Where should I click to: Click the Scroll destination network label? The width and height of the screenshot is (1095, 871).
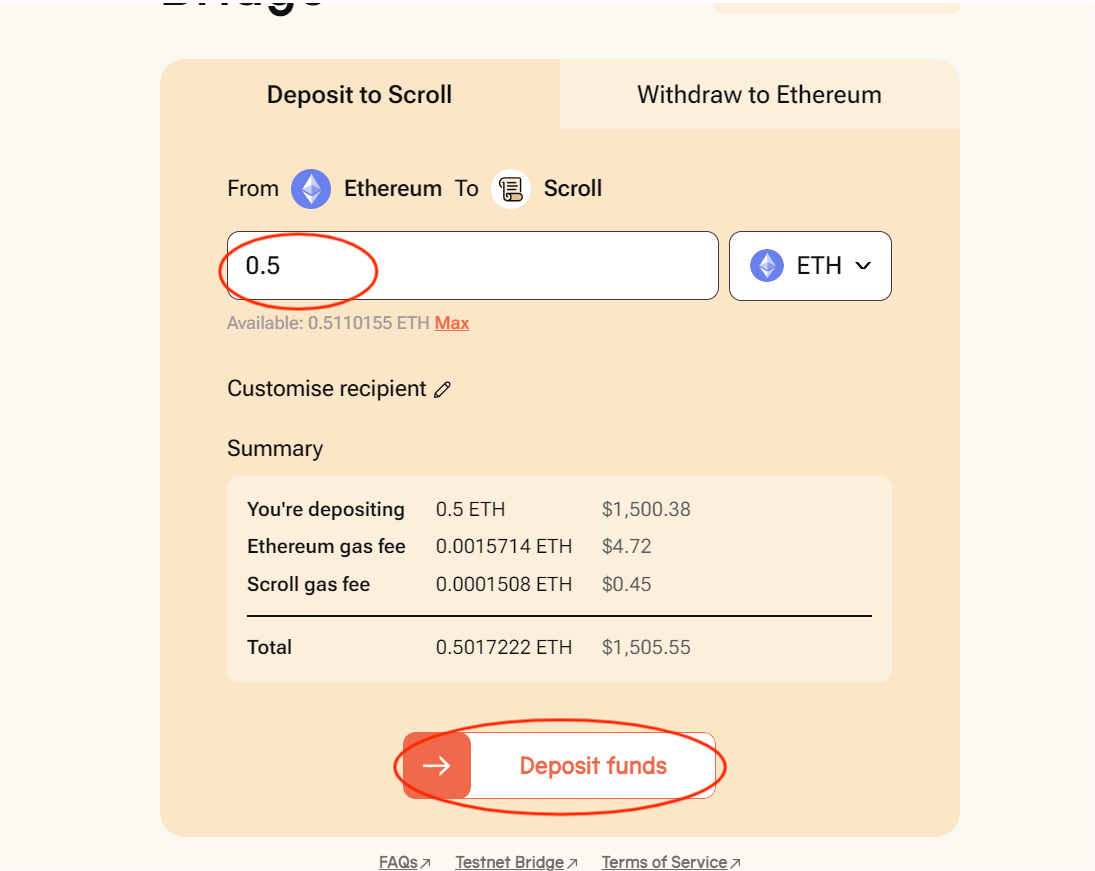tap(573, 189)
